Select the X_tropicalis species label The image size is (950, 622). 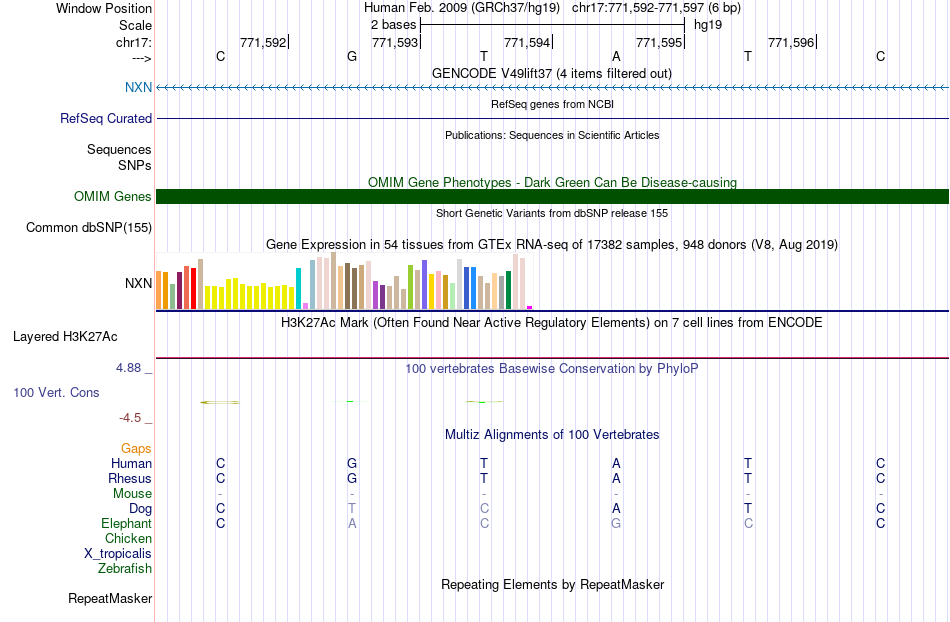pyautogui.click(x=118, y=554)
